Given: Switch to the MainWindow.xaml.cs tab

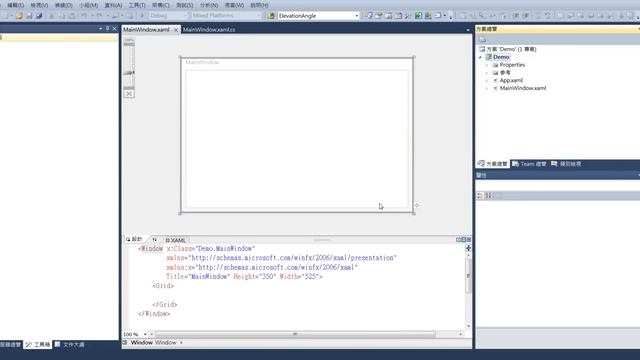Looking at the screenshot, I should pyautogui.click(x=209, y=30).
